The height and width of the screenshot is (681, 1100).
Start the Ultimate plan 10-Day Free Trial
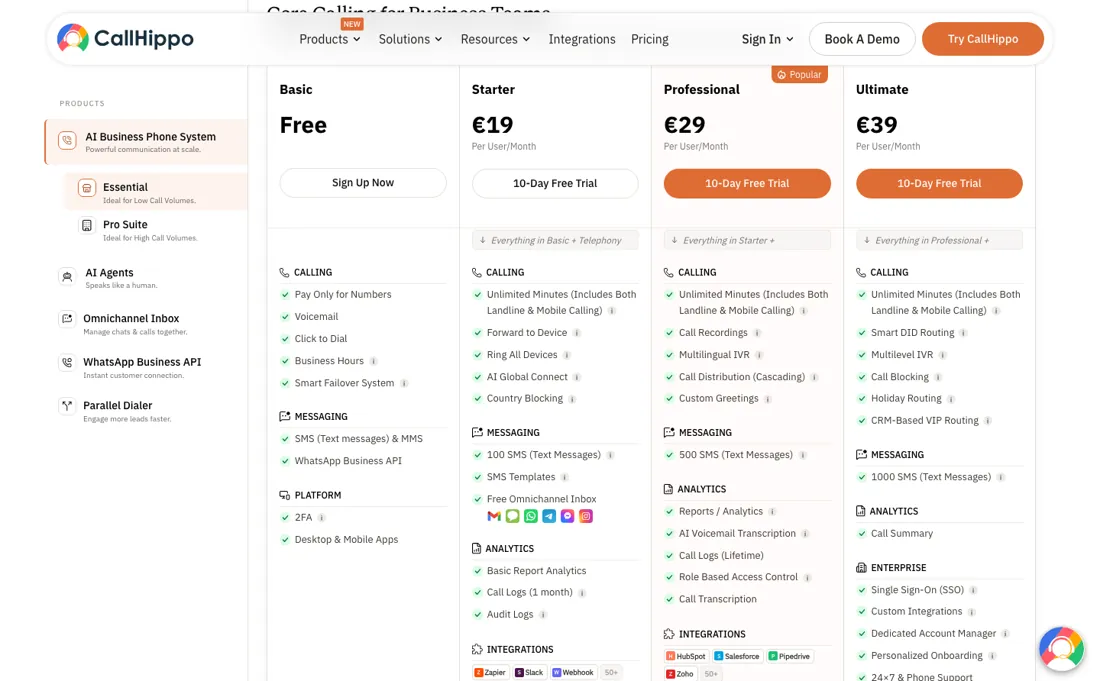(x=939, y=184)
